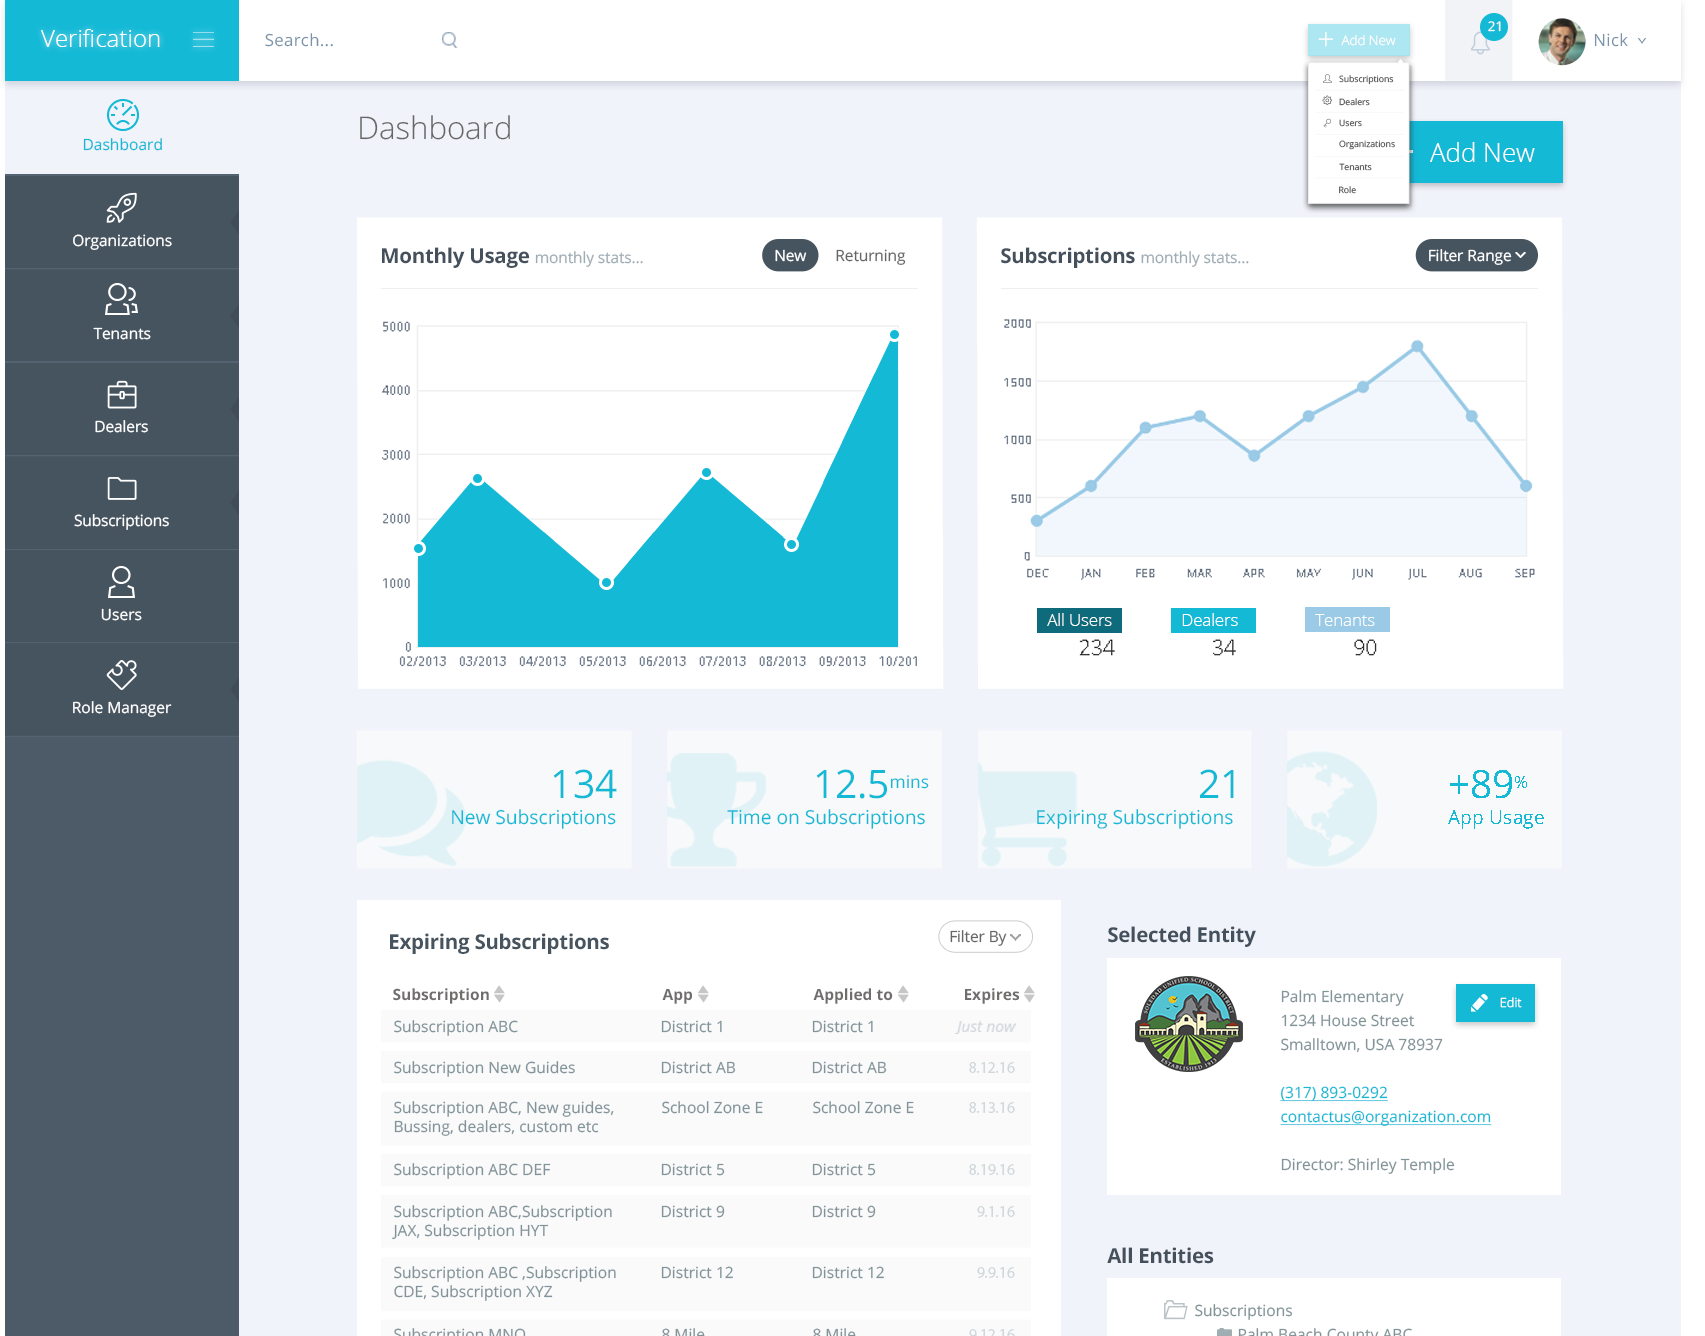Open the notifications bell icon
Screen dimensions: 1705x1336
coord(1480,43)
